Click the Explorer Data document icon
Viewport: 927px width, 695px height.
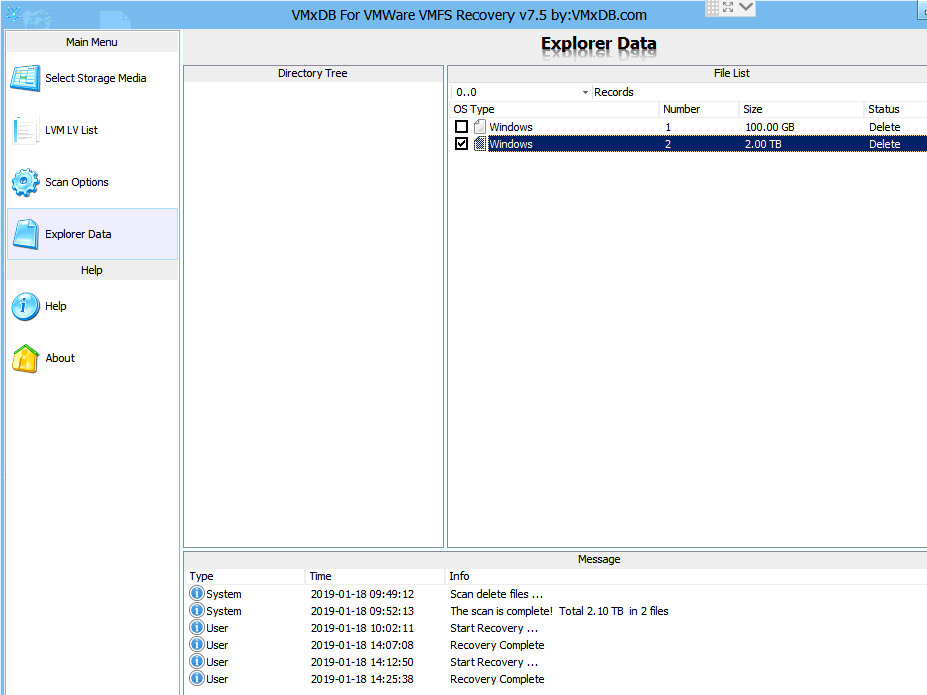pyautogui.click(x=25, y=234)
